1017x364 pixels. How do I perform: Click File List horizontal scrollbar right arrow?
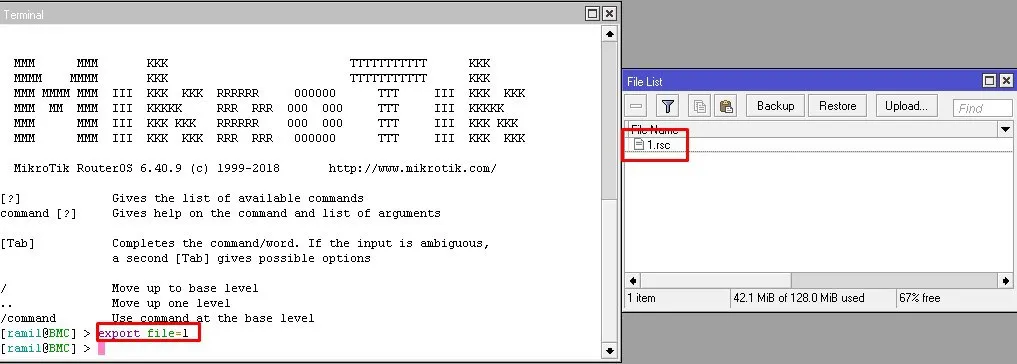(1005, 281)
